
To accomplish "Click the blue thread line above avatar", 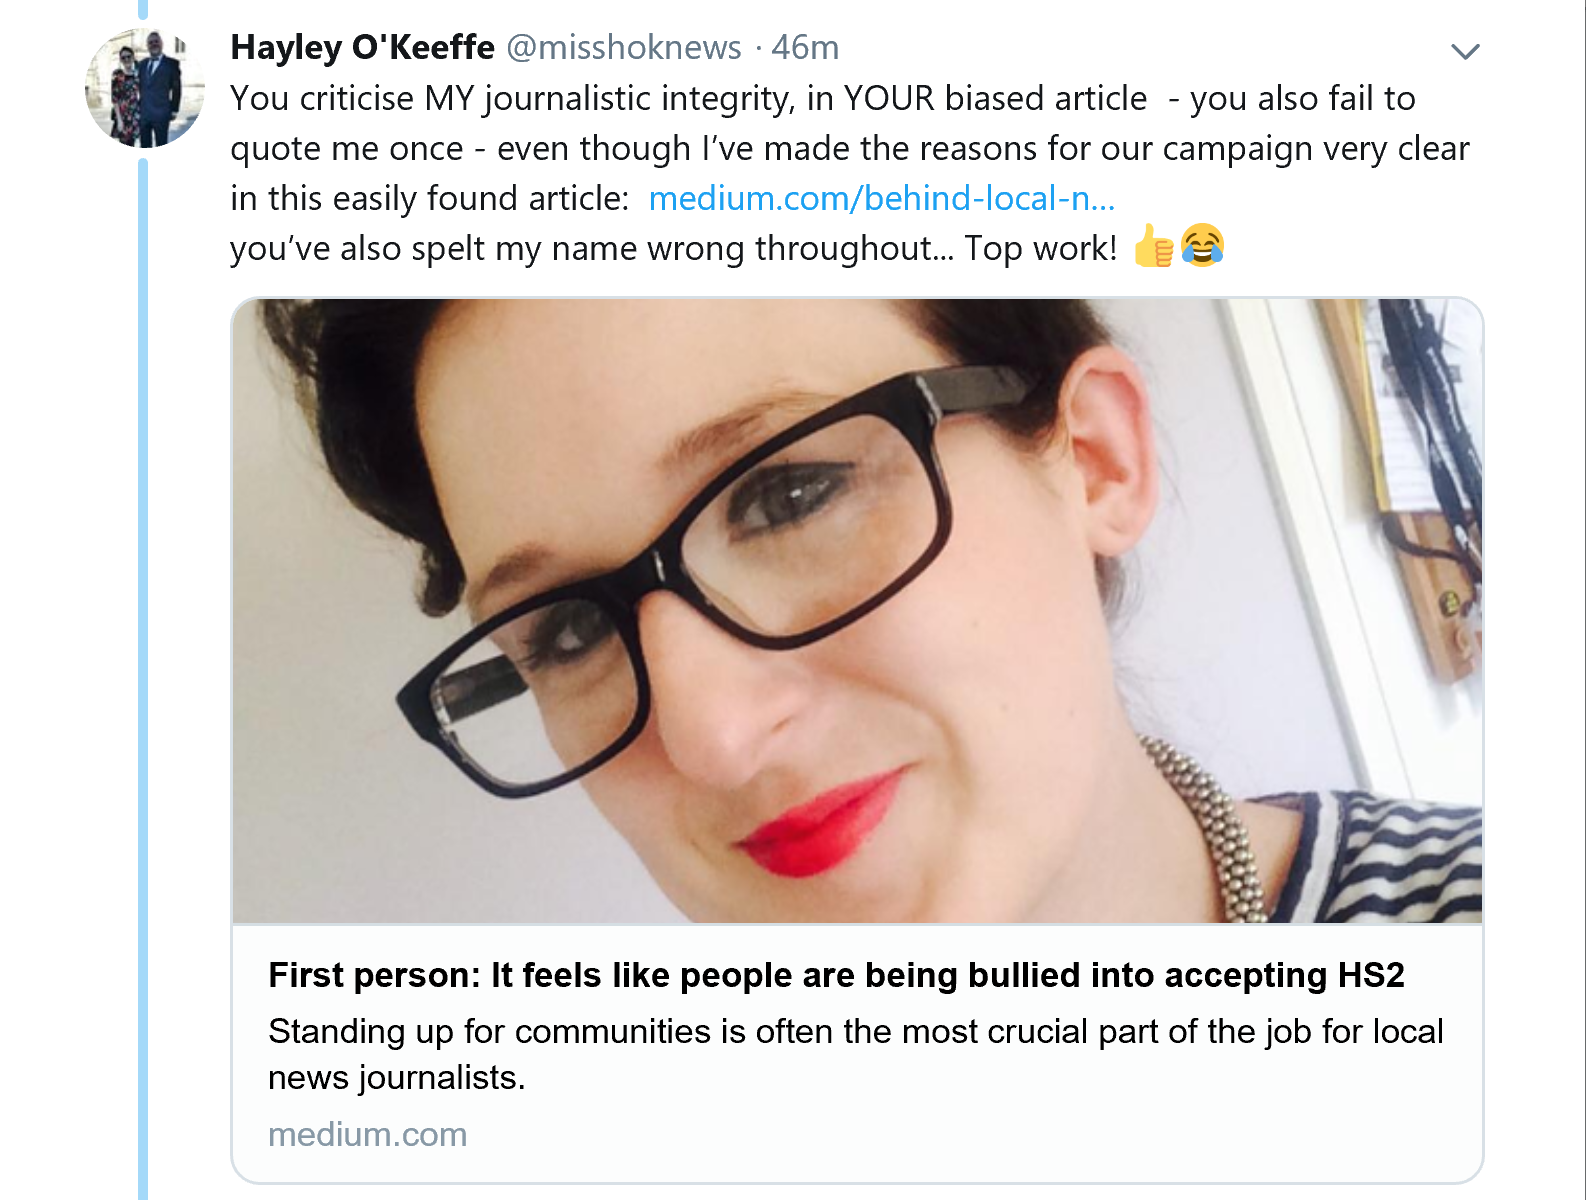I will (143, 9).
